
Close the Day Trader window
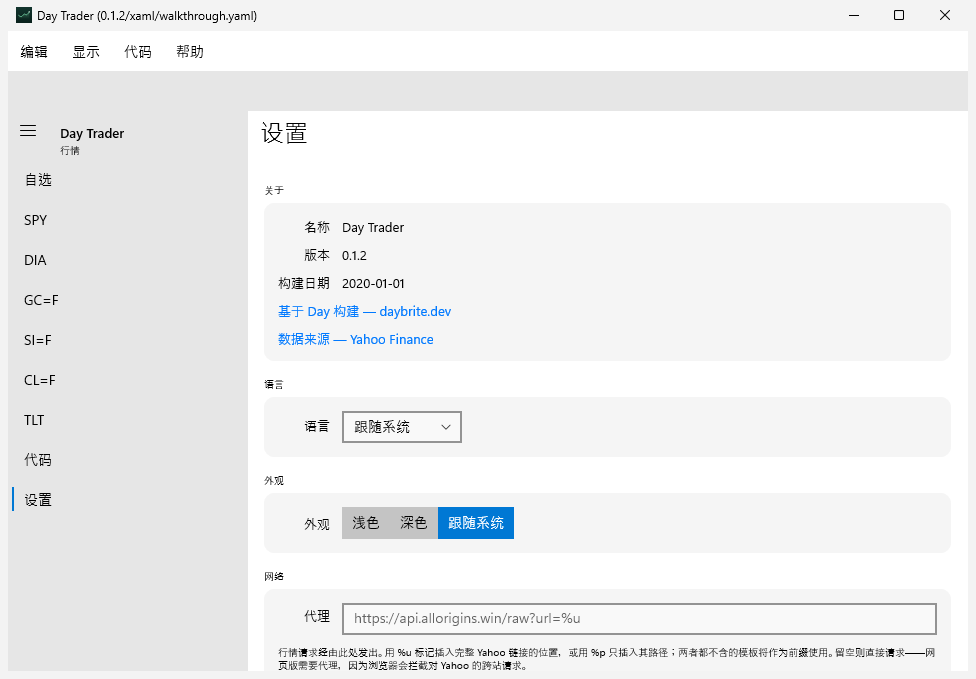(945, 16)
